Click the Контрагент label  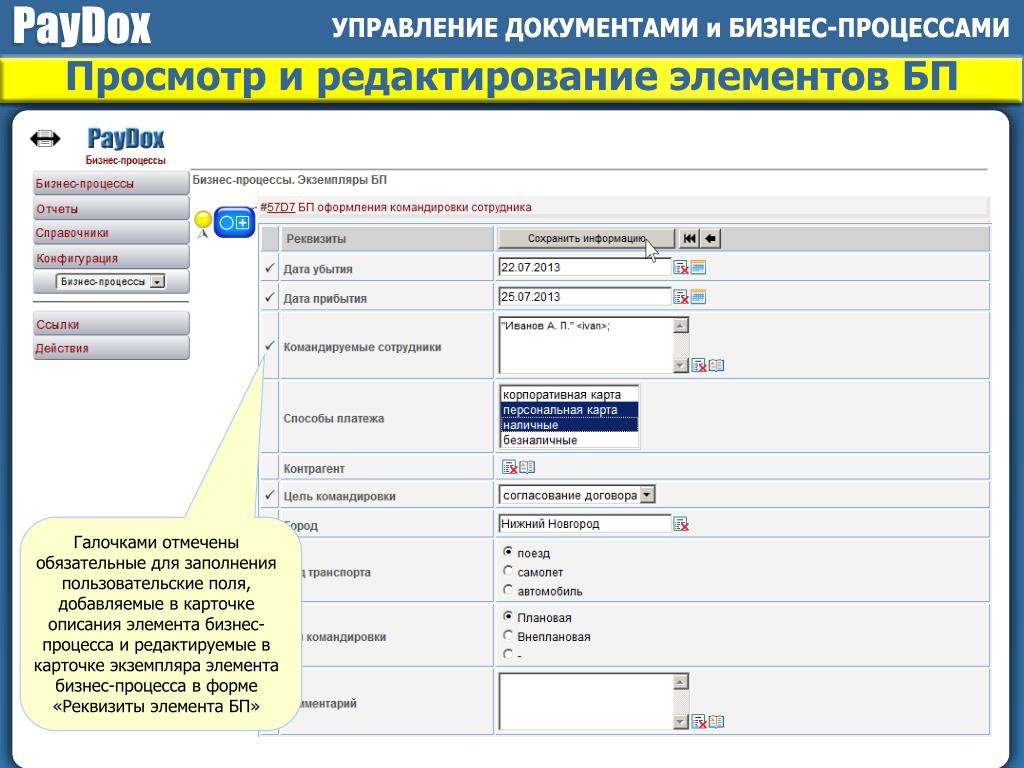point(314,468)
